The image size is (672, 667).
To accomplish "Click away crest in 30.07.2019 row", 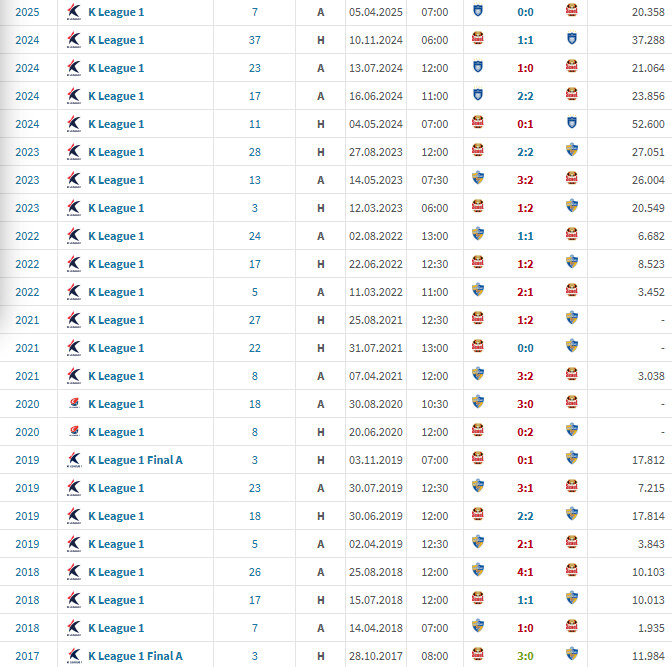I will pyautogui.click(x=572, y=486).
